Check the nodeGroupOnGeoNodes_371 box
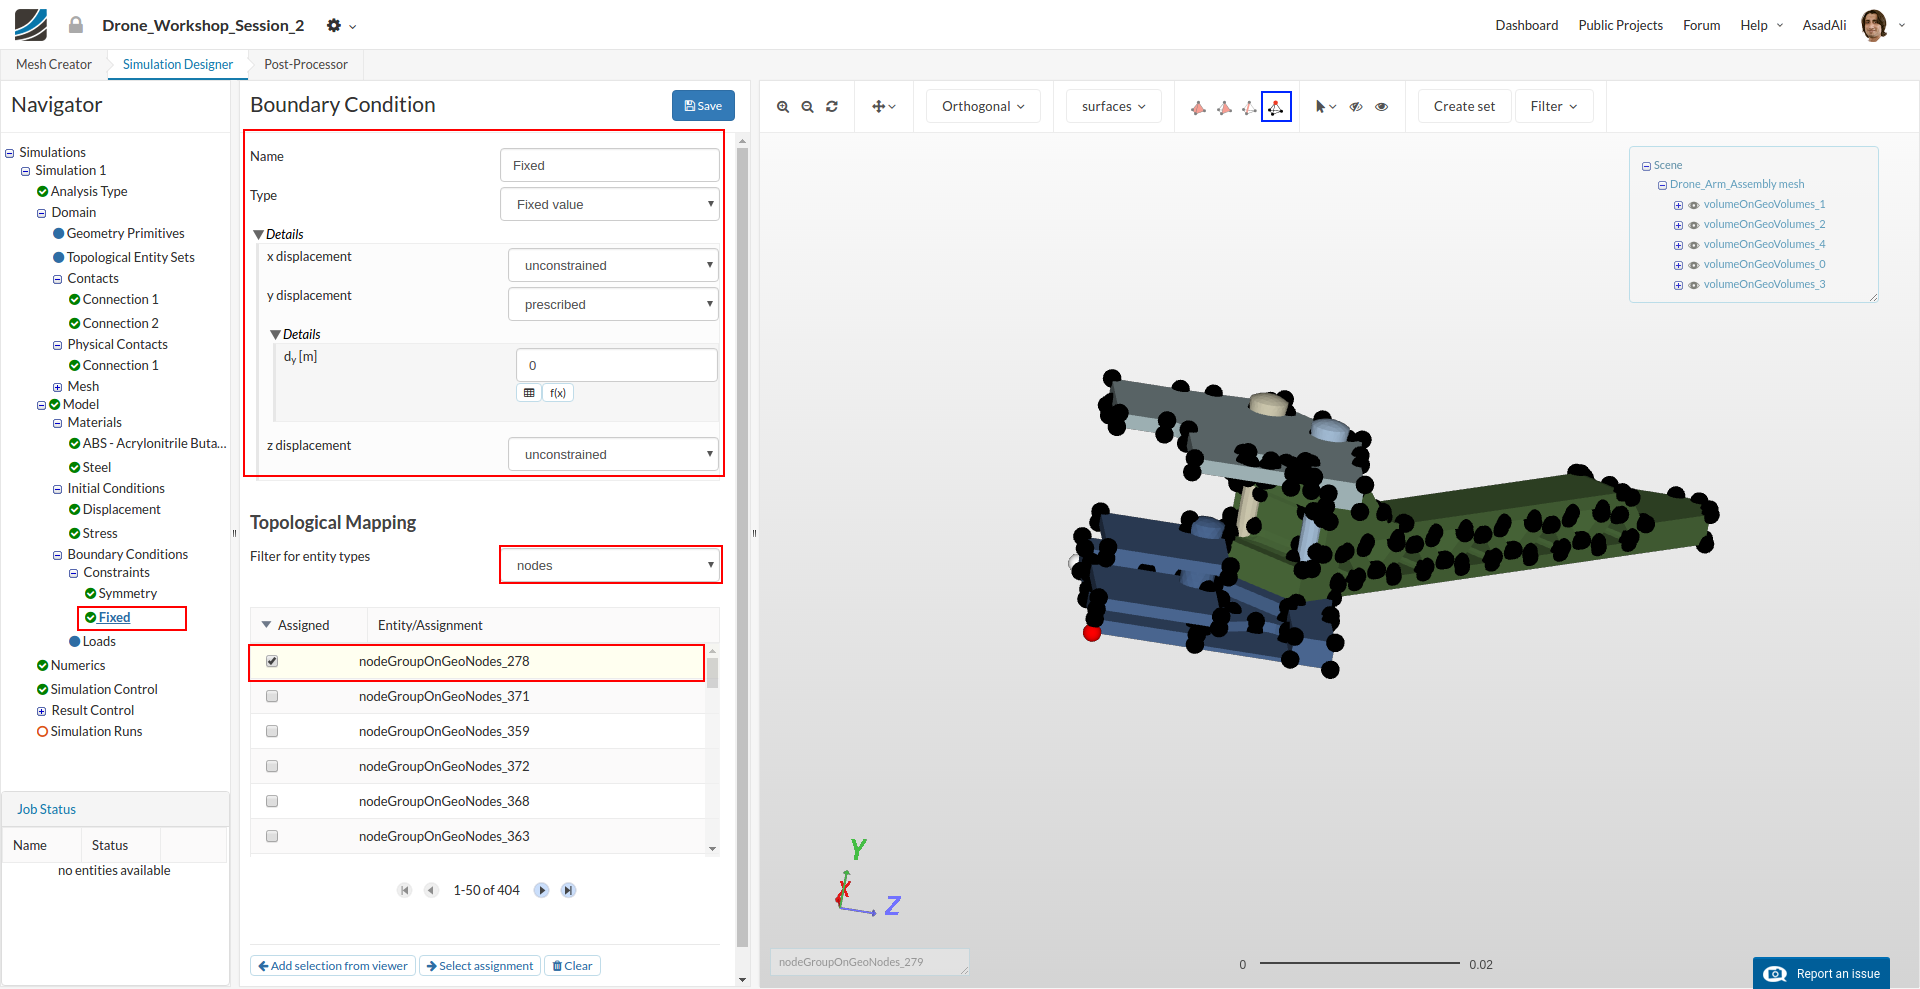The image size is (1920, 989). [x=272, y=696]
